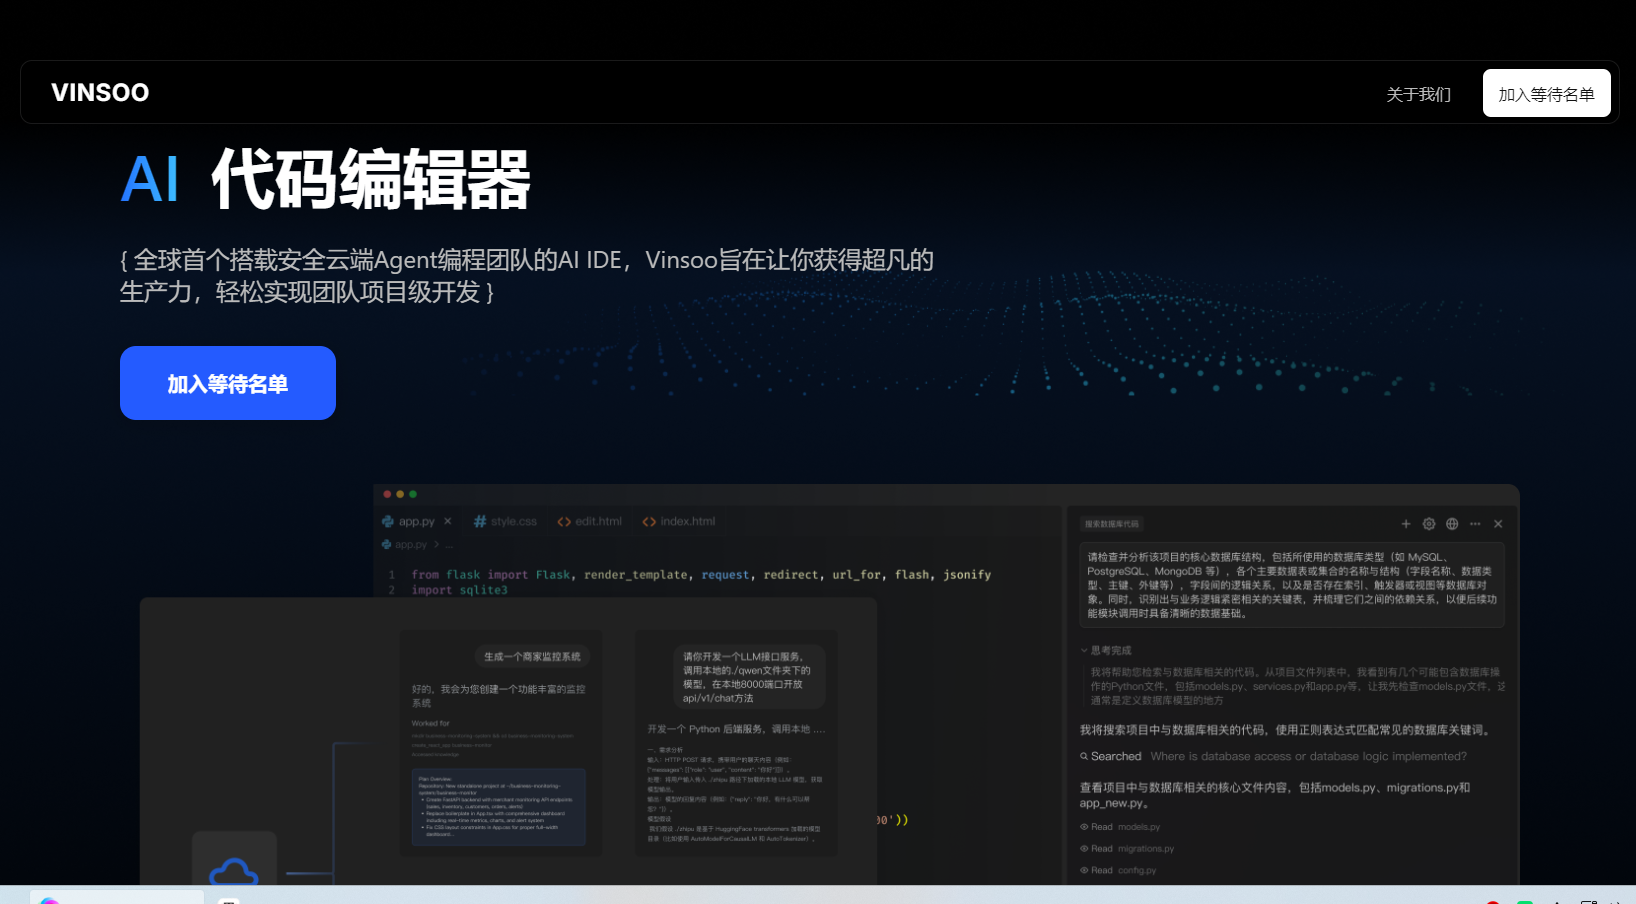Viewport: 1636px width, 904px height.
Task: Collapse the 思考完成 section chevron
Action: point(1084,650)
